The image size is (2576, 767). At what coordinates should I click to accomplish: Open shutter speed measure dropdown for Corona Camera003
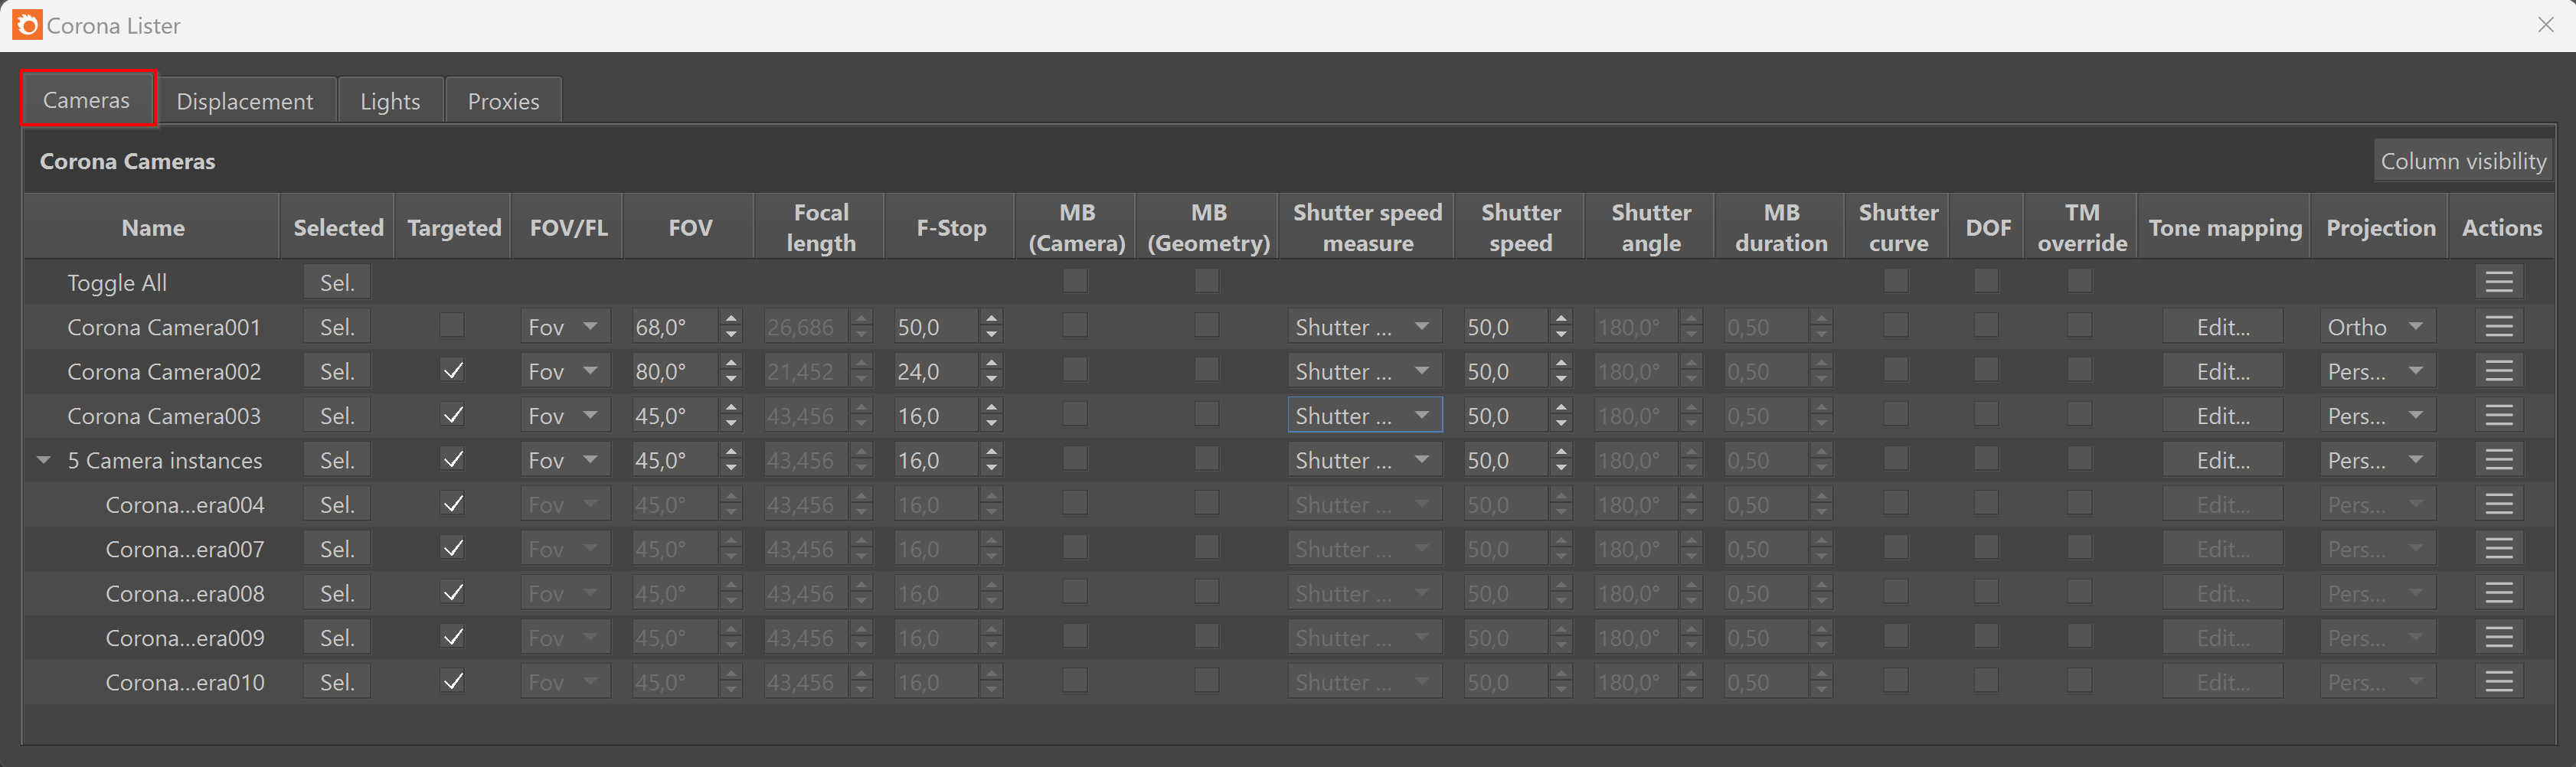click(x=1365, y=415)
